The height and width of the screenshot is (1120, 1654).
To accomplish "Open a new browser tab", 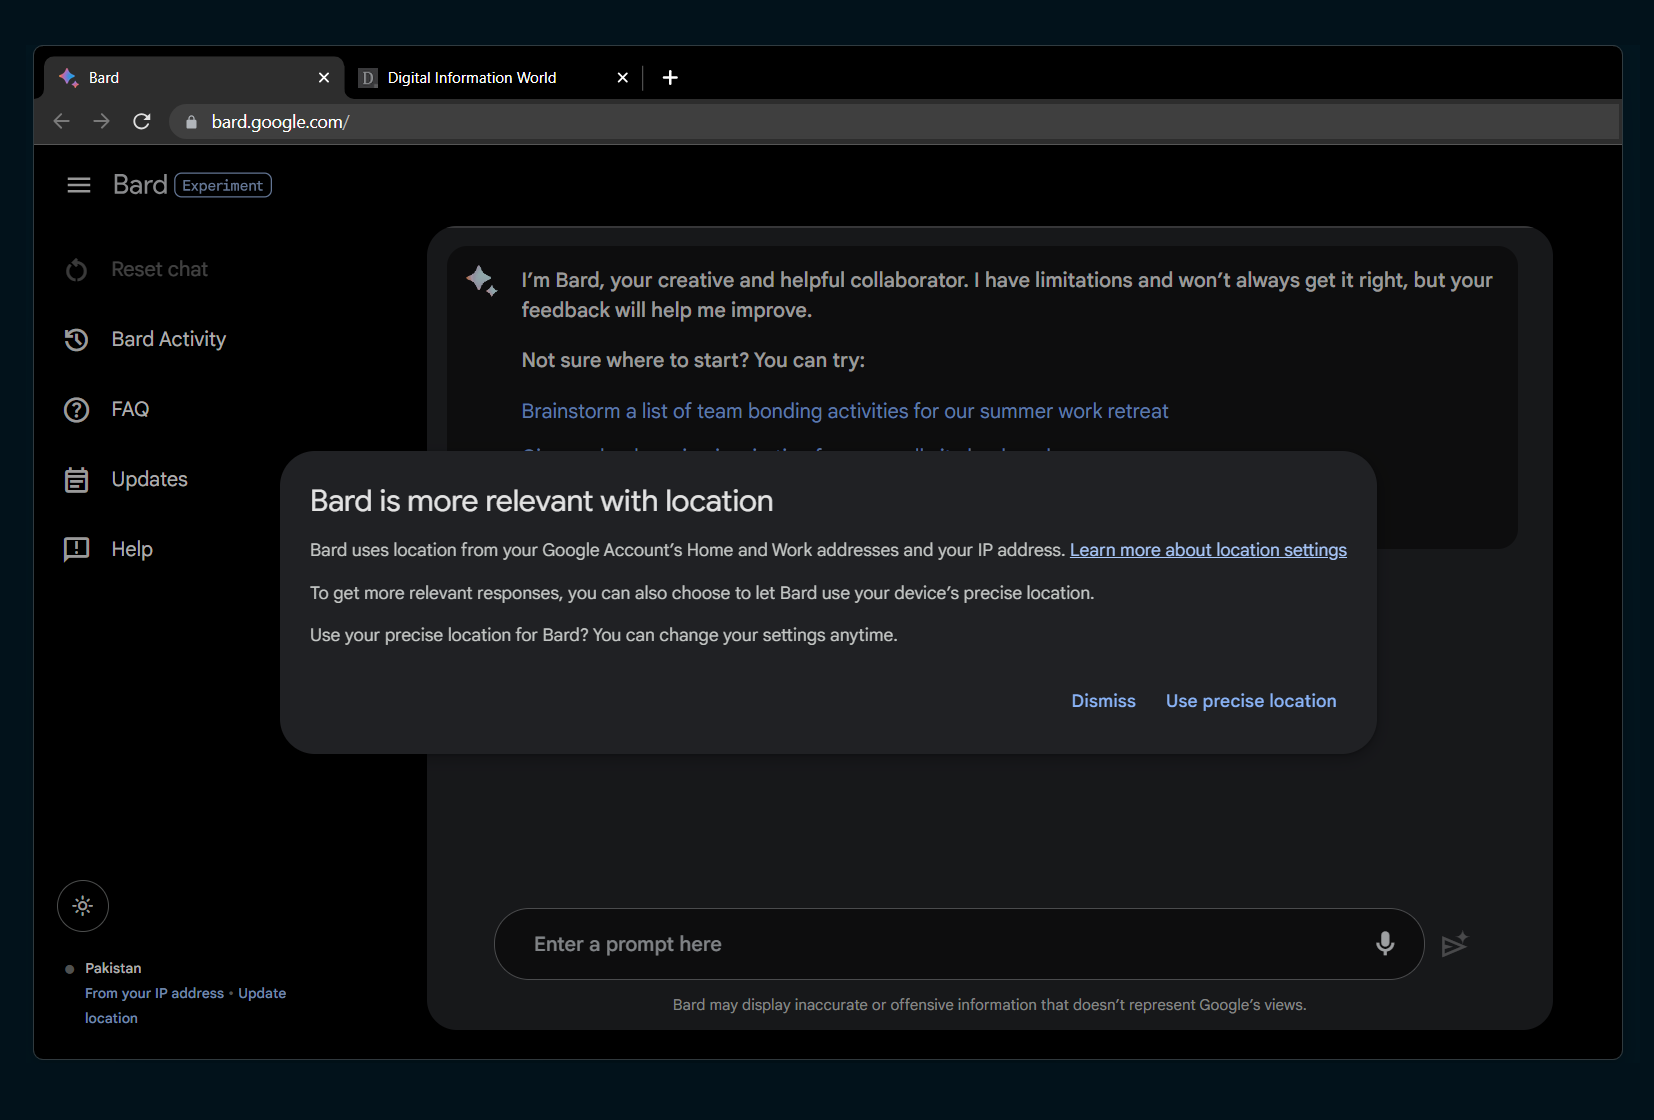I will click(670, 77).
